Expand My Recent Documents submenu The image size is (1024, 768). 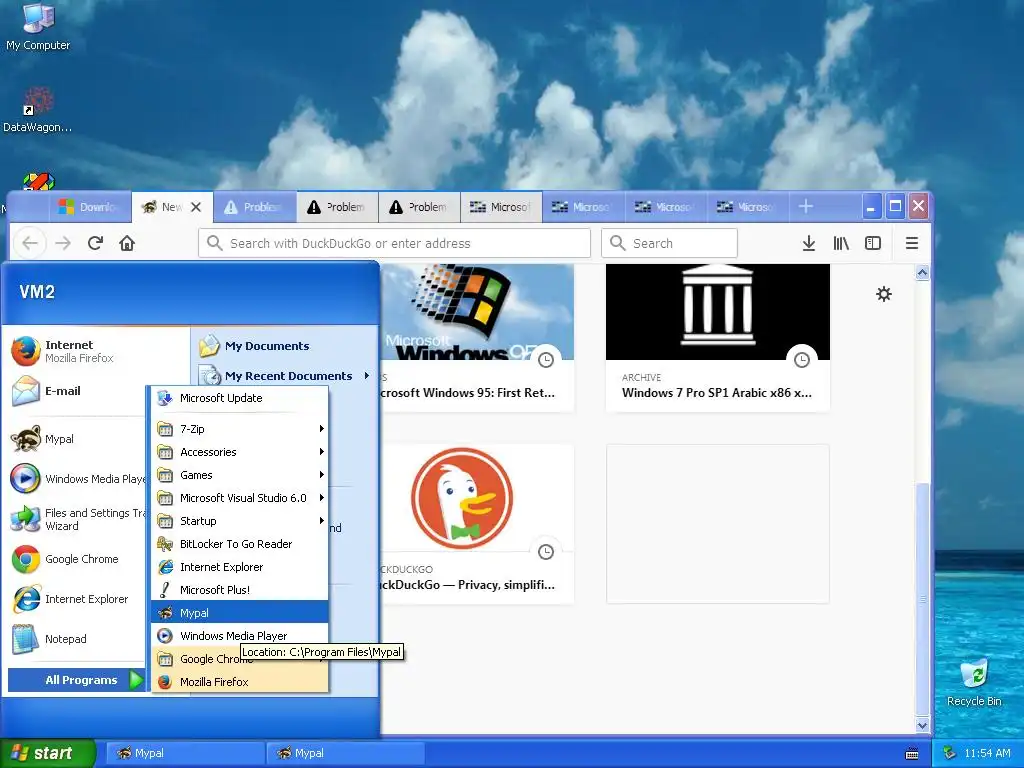(x=285, y=376)
